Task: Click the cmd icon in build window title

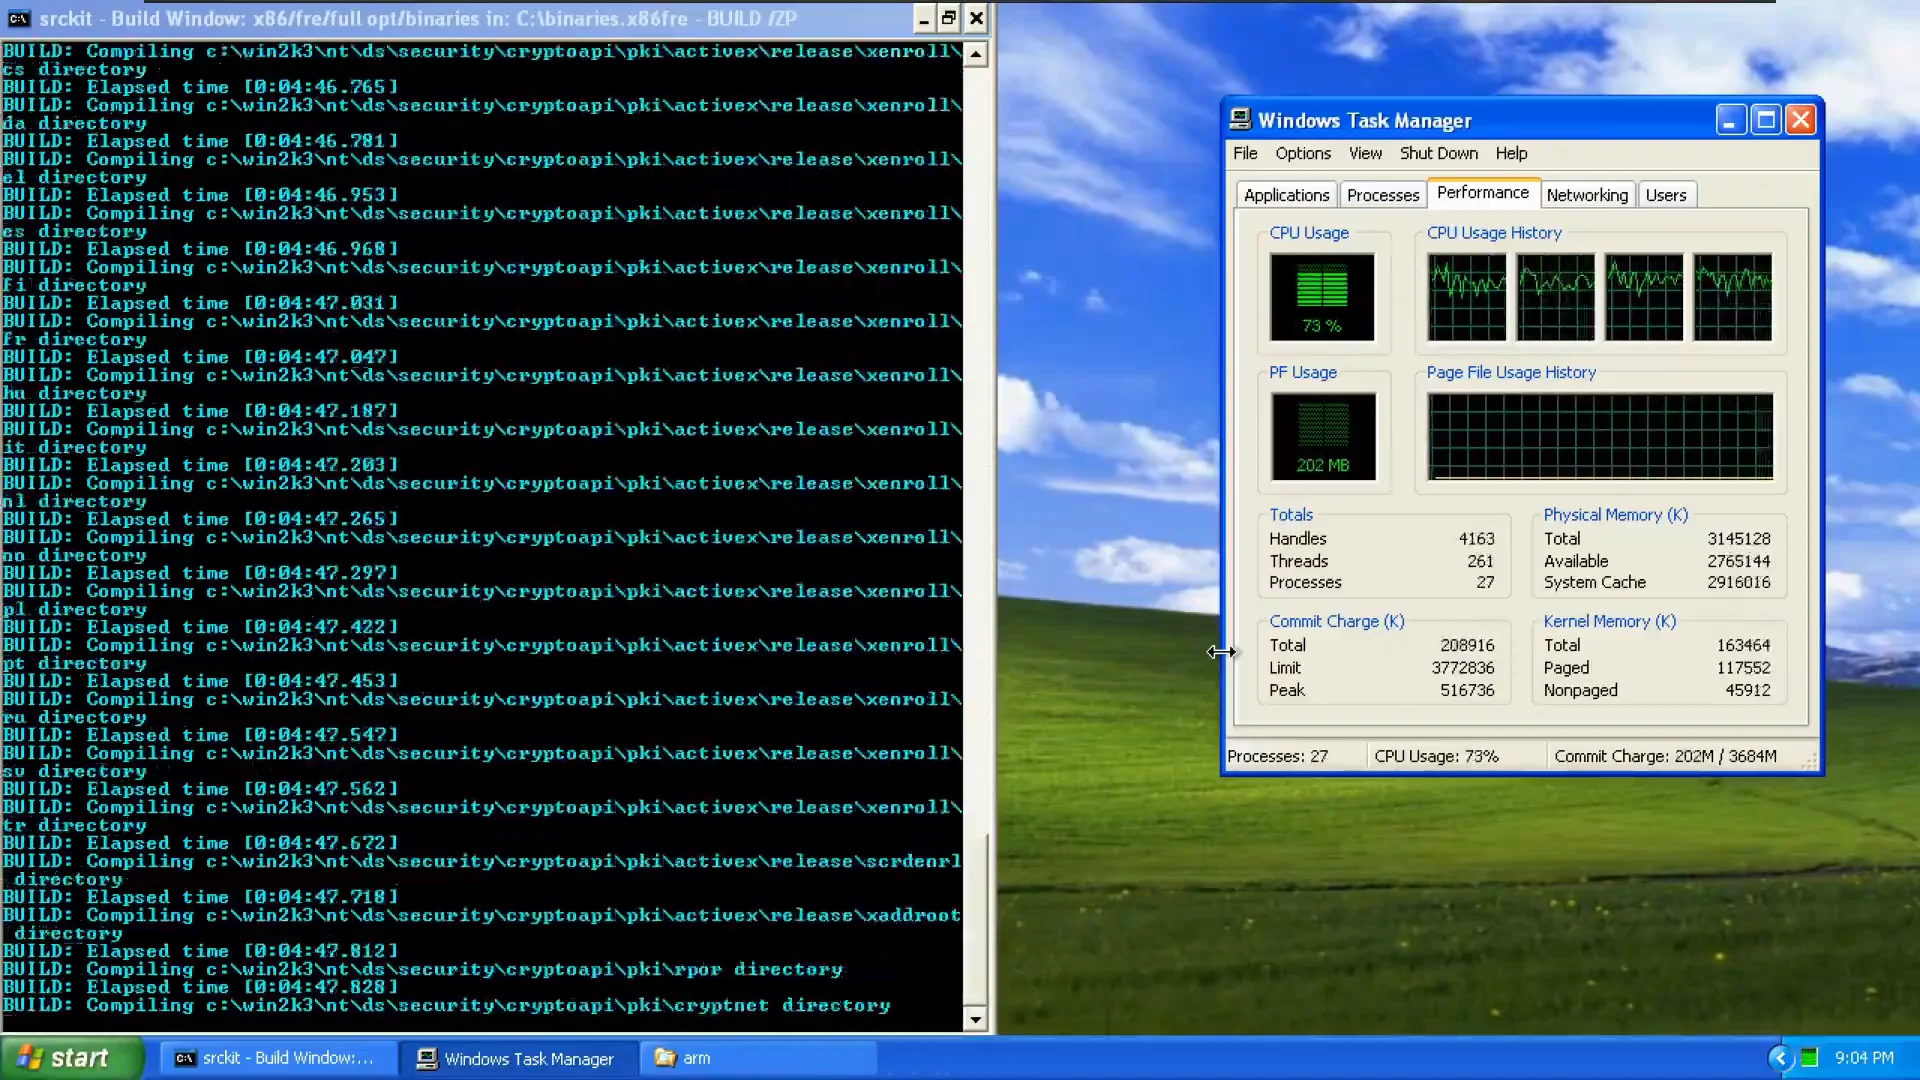Action: (x=18, y=18)
